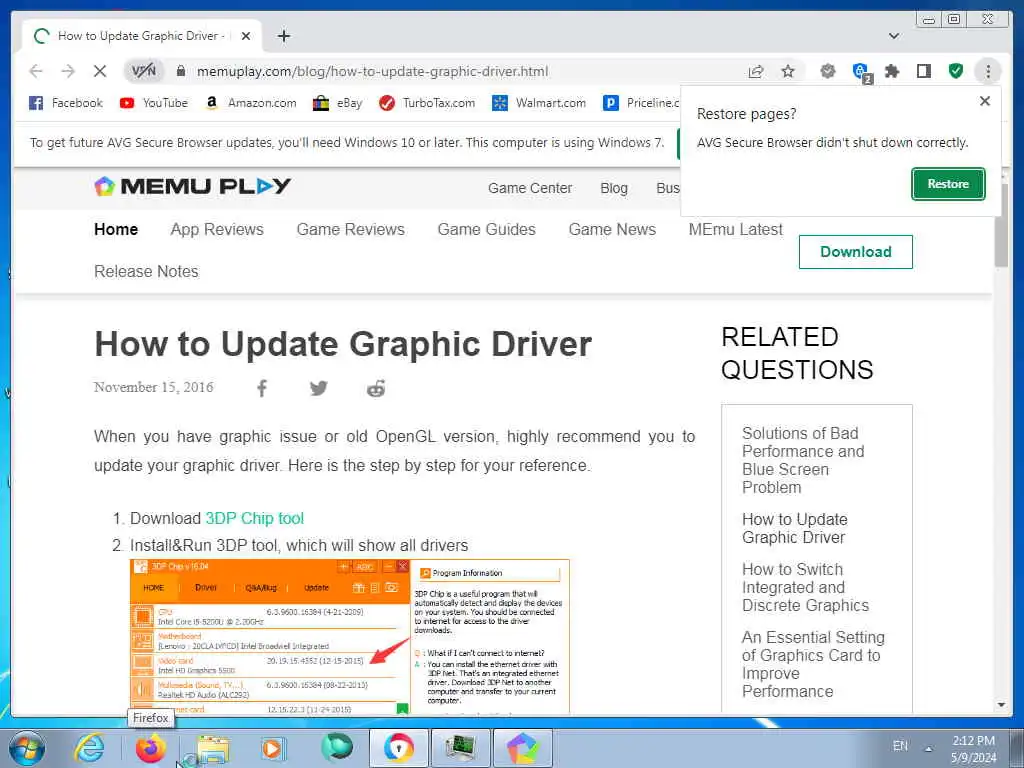Click the padlock site info icon
Screen dimensions: 1024x768
click(x=181, y=71)
